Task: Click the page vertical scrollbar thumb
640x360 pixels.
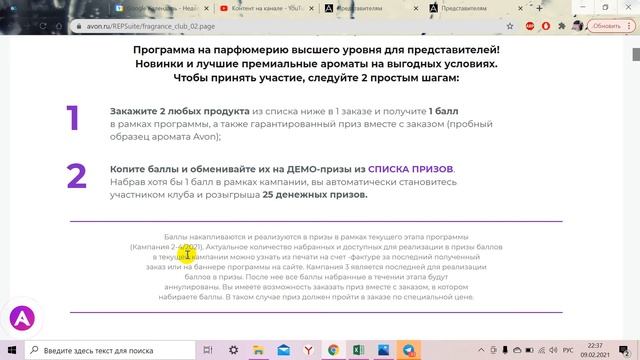Action: 636,54
